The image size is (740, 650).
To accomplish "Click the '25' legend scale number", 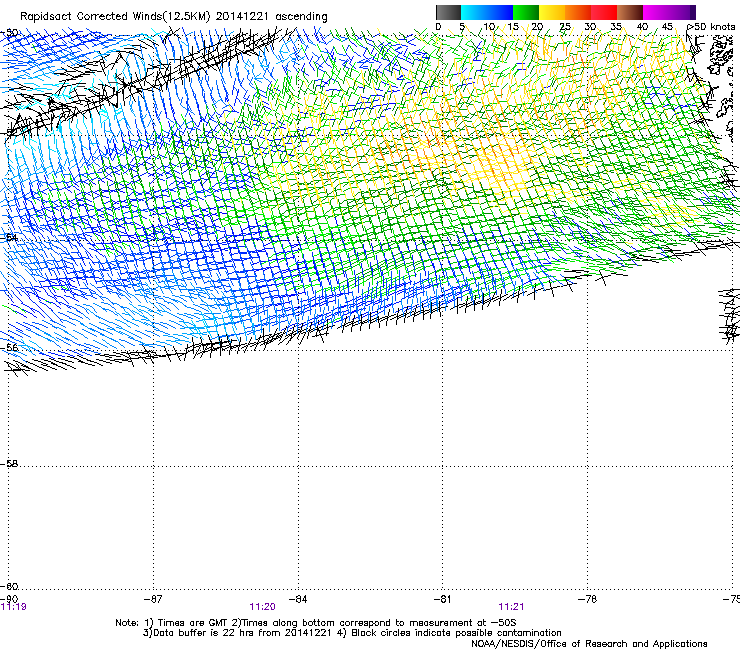I will point(565,27).
